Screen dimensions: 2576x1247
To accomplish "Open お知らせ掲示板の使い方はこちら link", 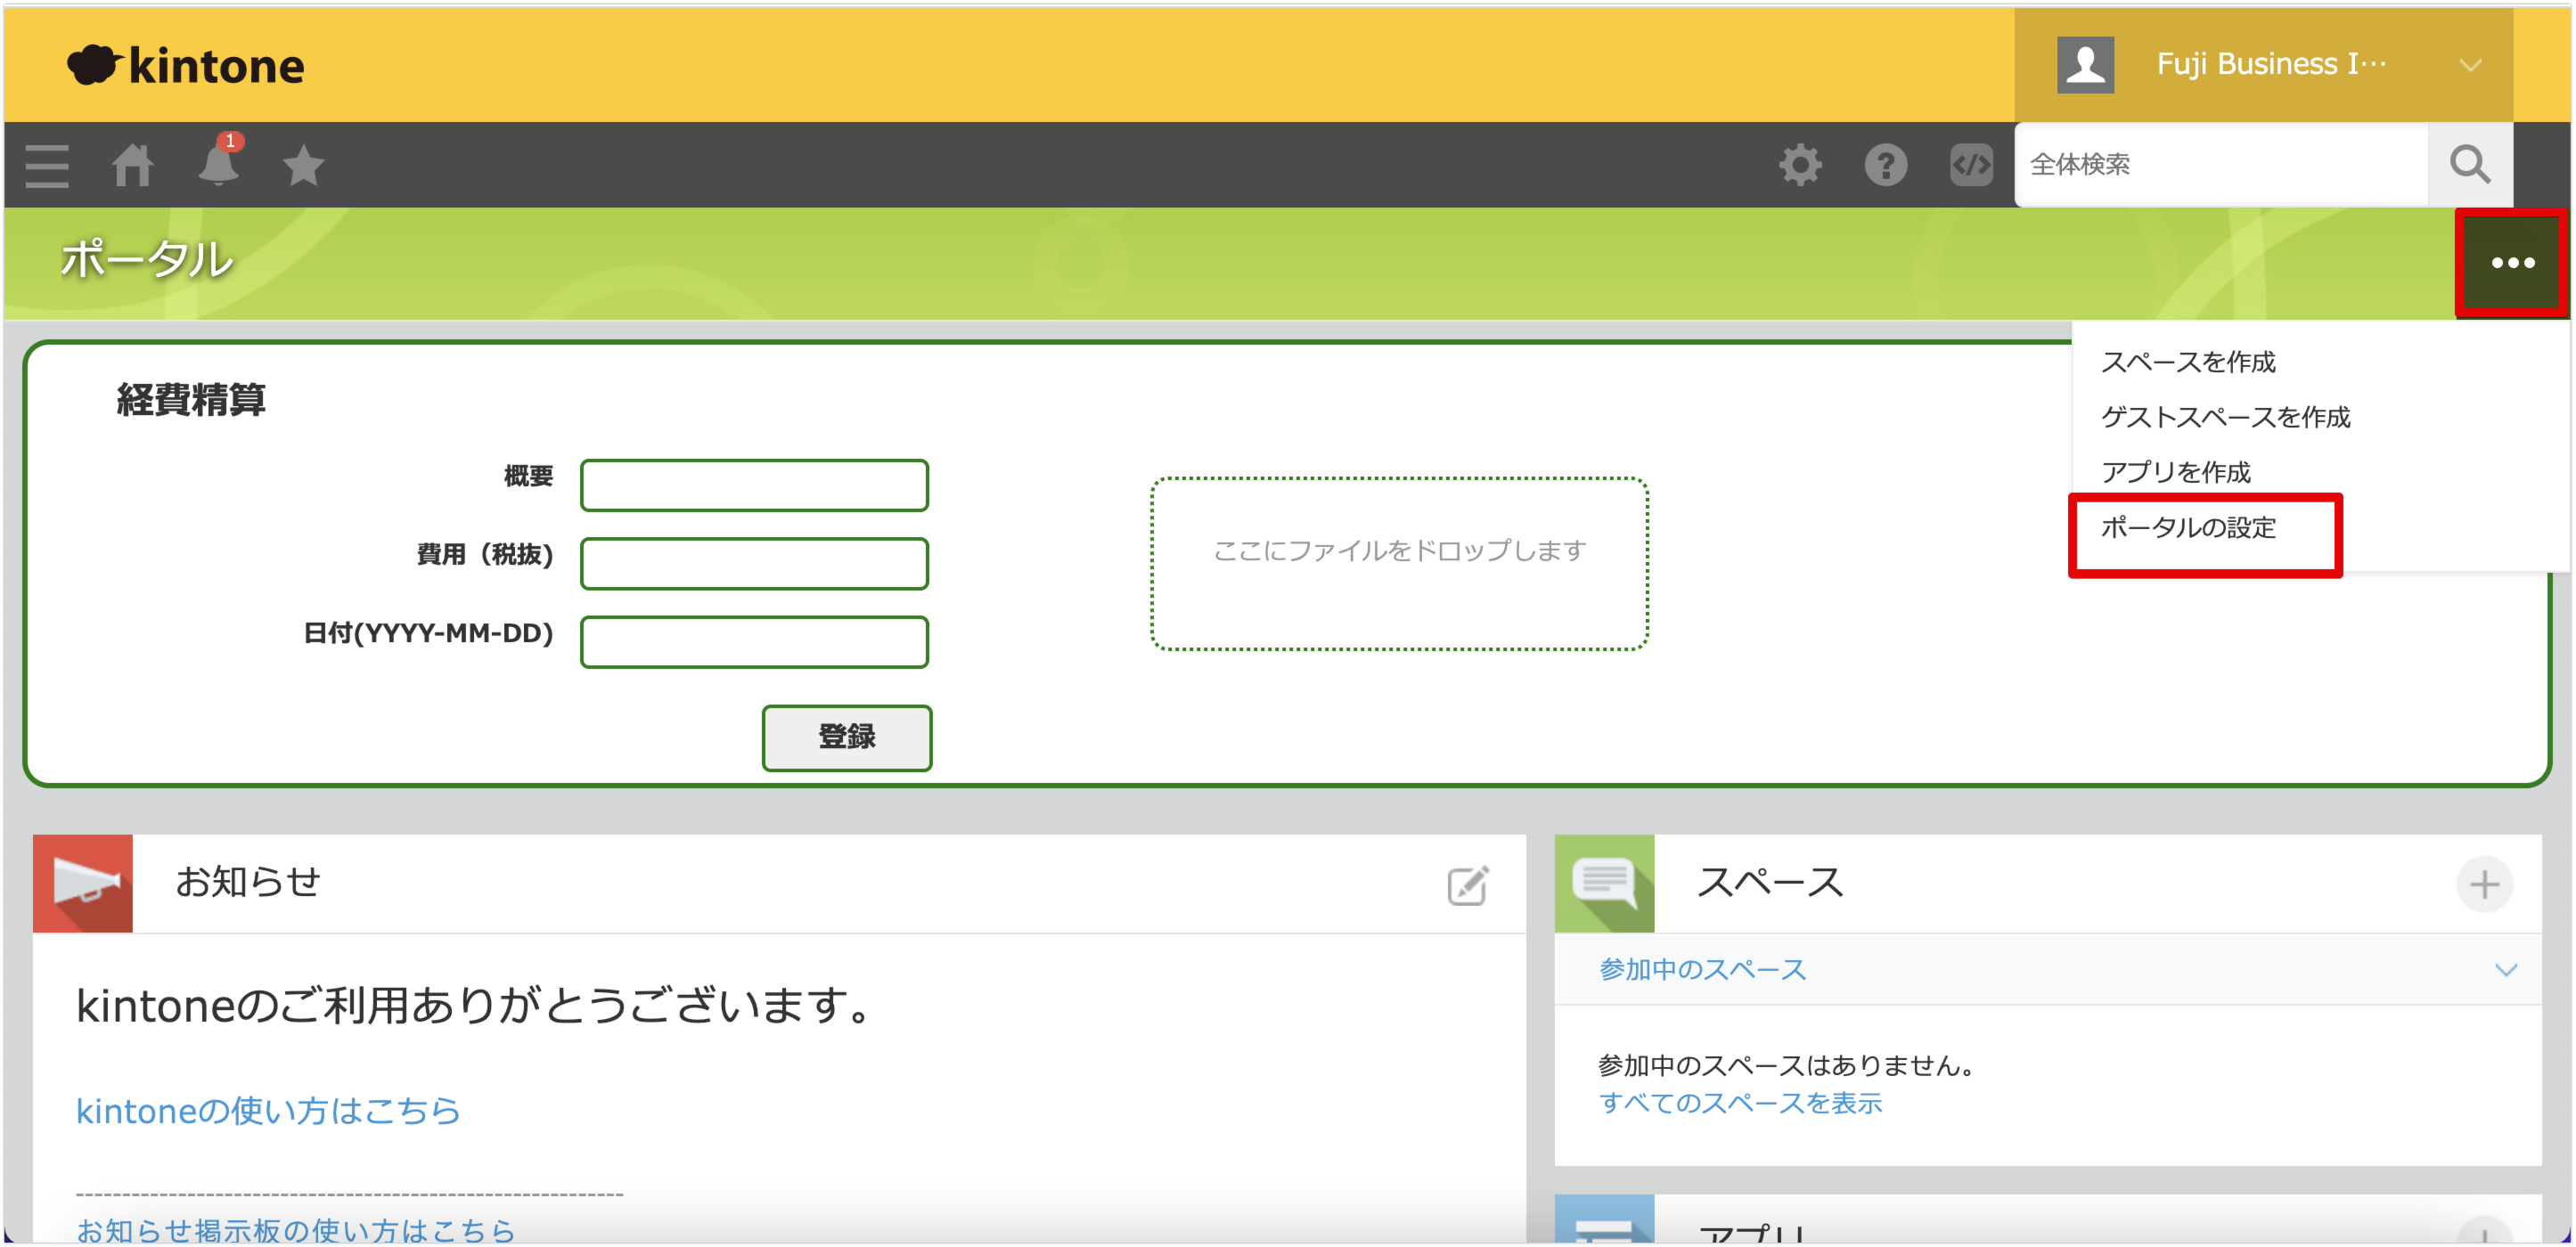I will pos(296,1230).
